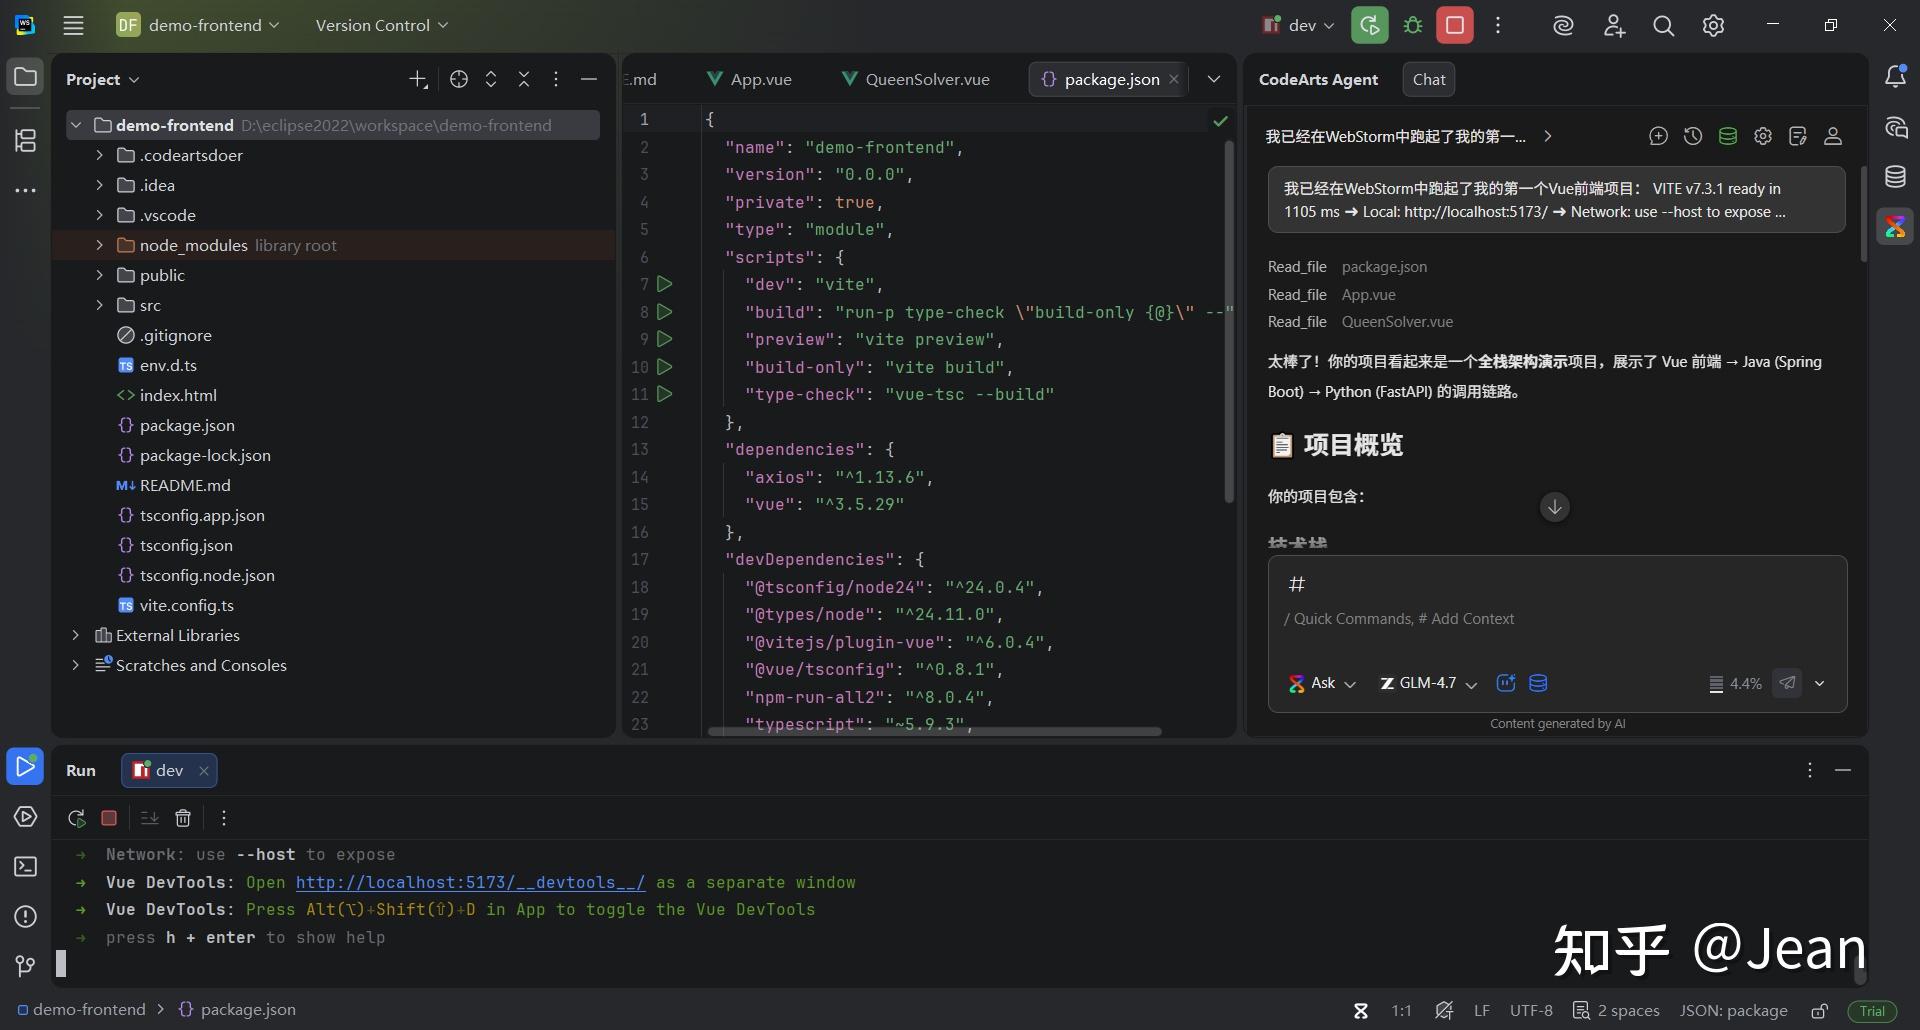The height and width of the screenshot is (1030, 1920).
Task: Switch to App.vue editor tab
Action: (749, 79)
